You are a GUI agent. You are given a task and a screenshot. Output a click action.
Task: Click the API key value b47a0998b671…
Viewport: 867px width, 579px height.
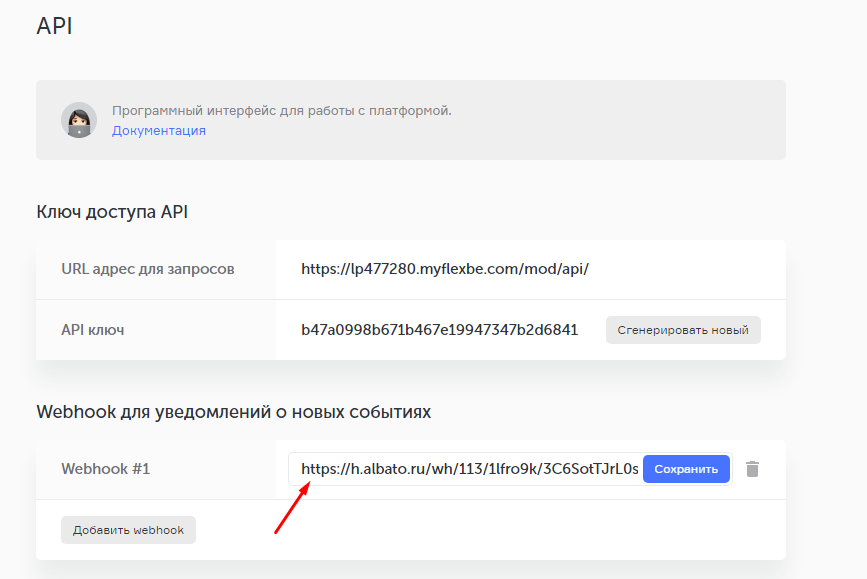tap(439, 330)
